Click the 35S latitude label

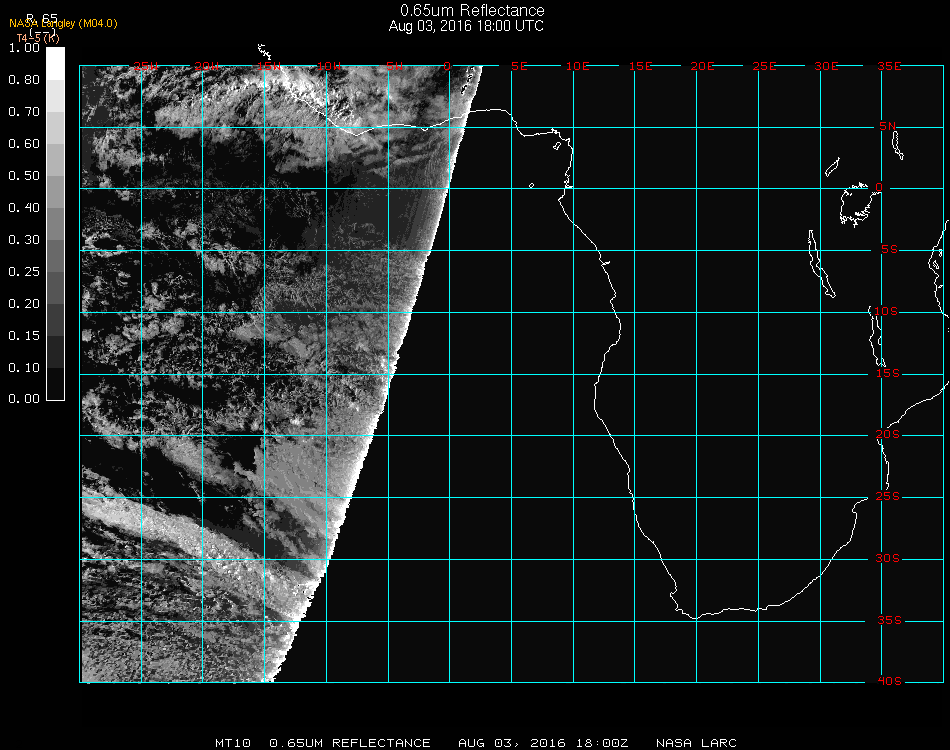pyautogui.click(x=889, y=620)
